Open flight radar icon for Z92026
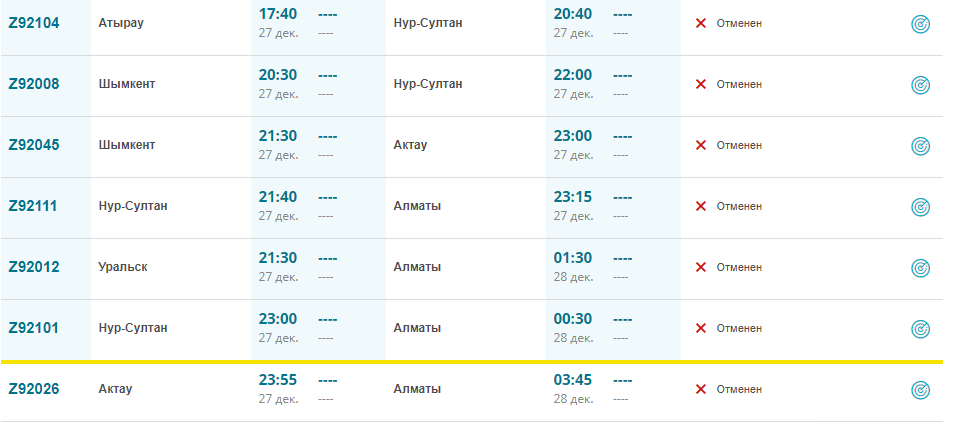 tap(920, 390)
